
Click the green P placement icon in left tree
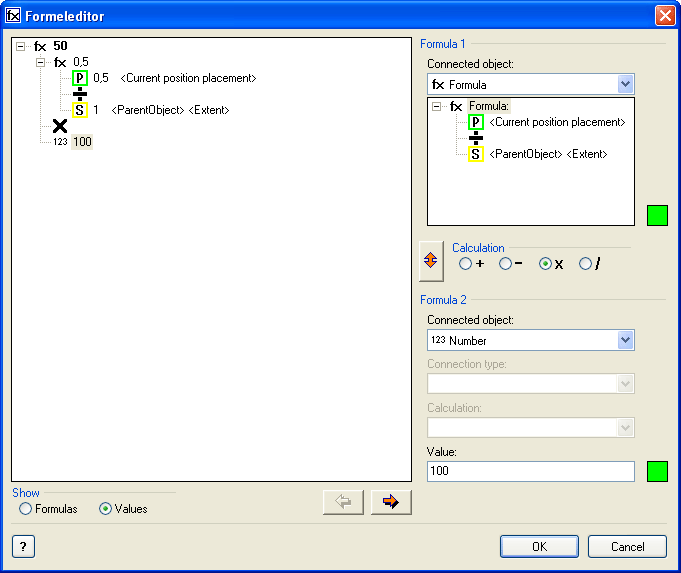tap(80, 78)
